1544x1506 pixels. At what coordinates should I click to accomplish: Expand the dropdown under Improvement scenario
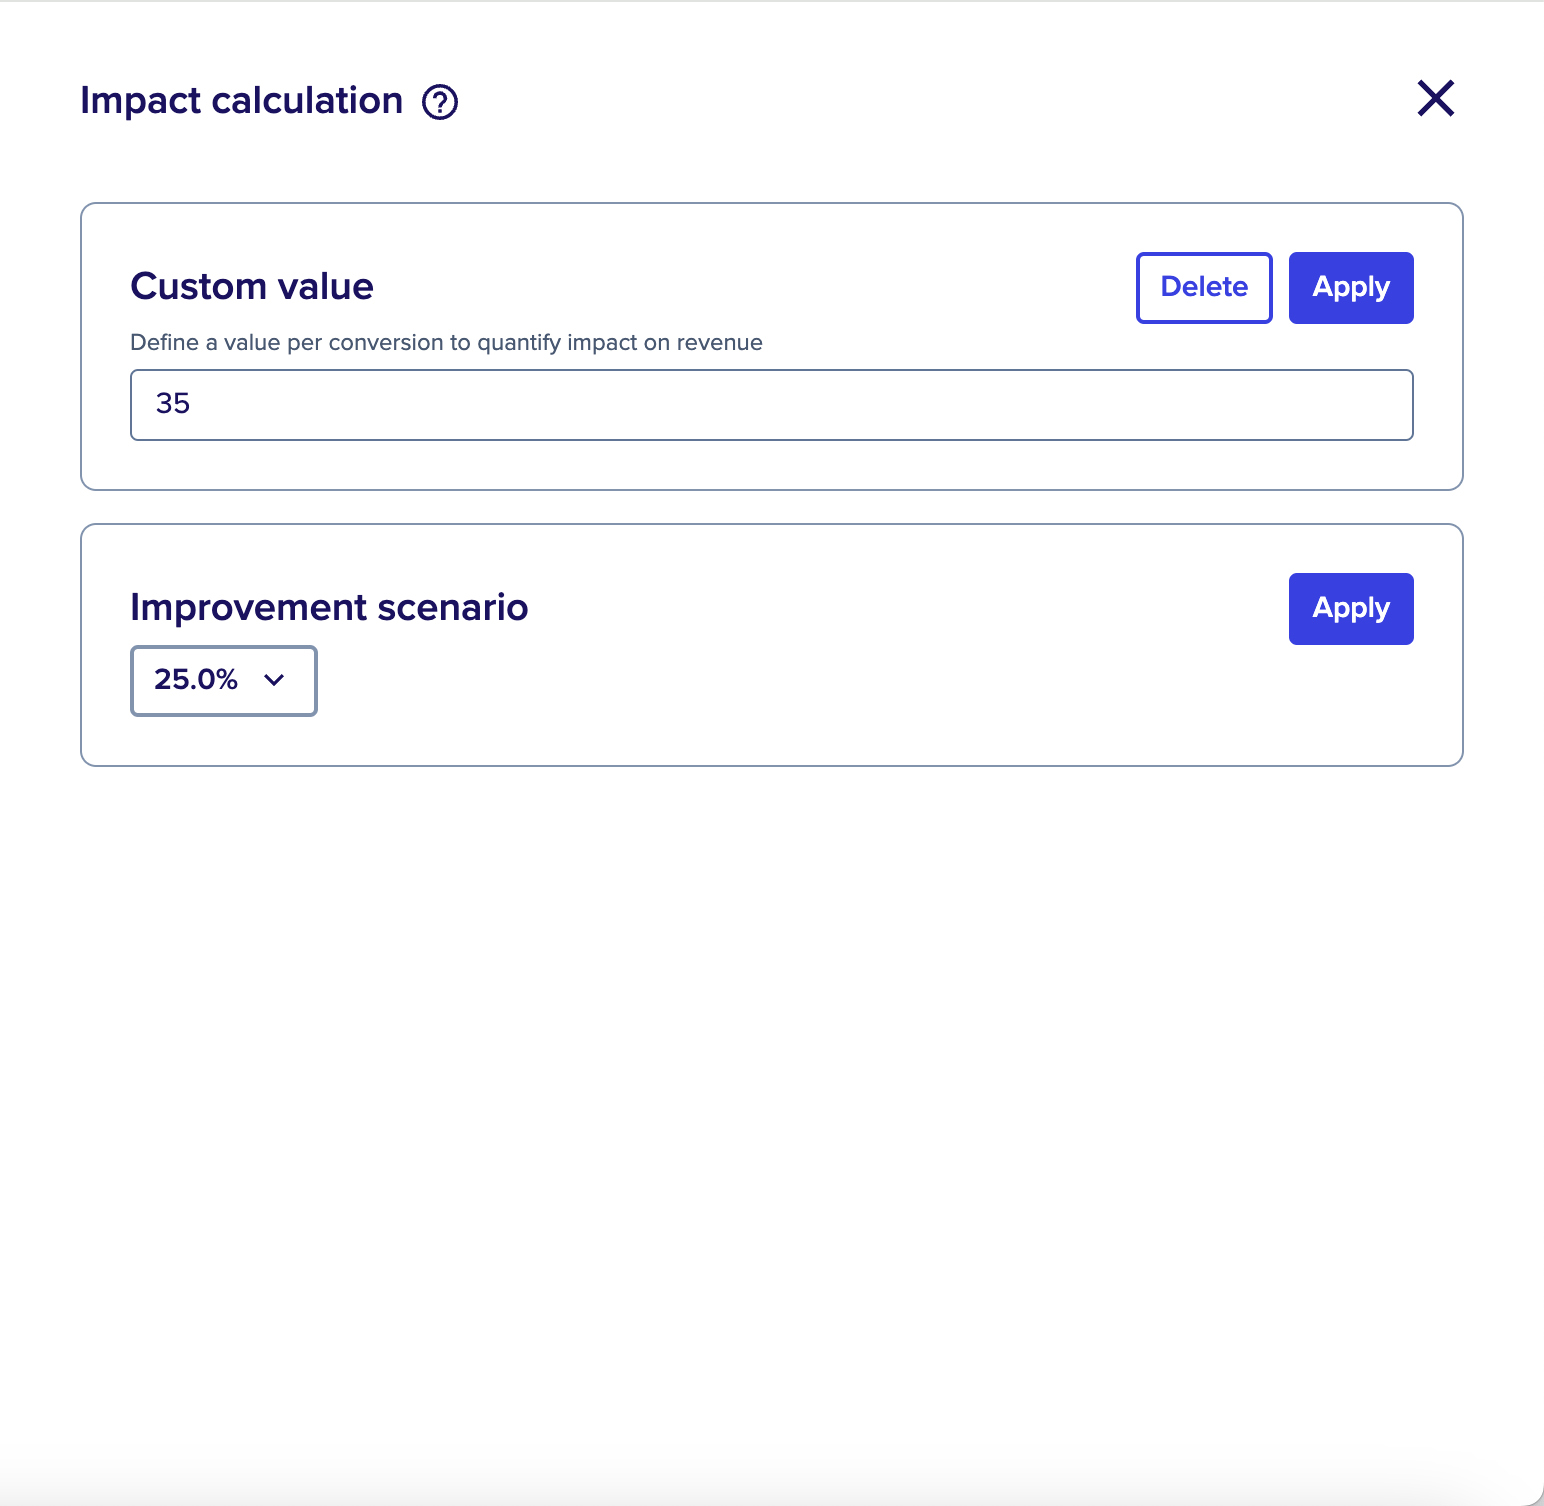[x=224, y=681]
